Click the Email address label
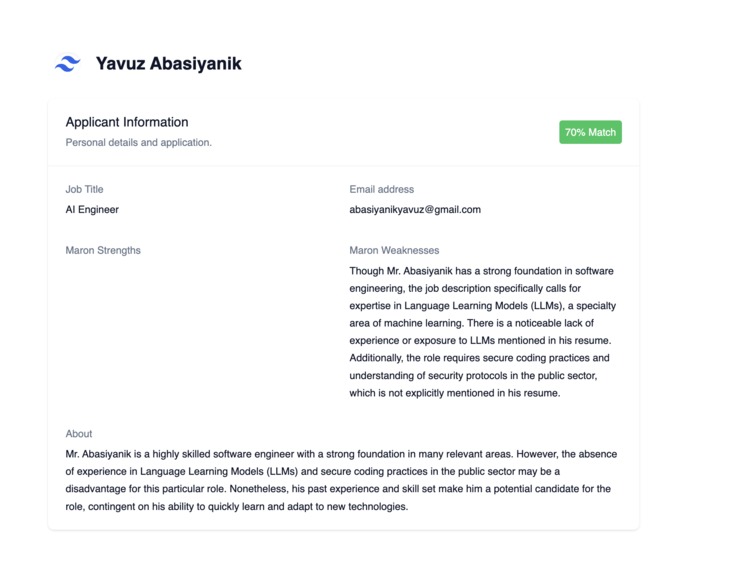 tap(382, 189)
